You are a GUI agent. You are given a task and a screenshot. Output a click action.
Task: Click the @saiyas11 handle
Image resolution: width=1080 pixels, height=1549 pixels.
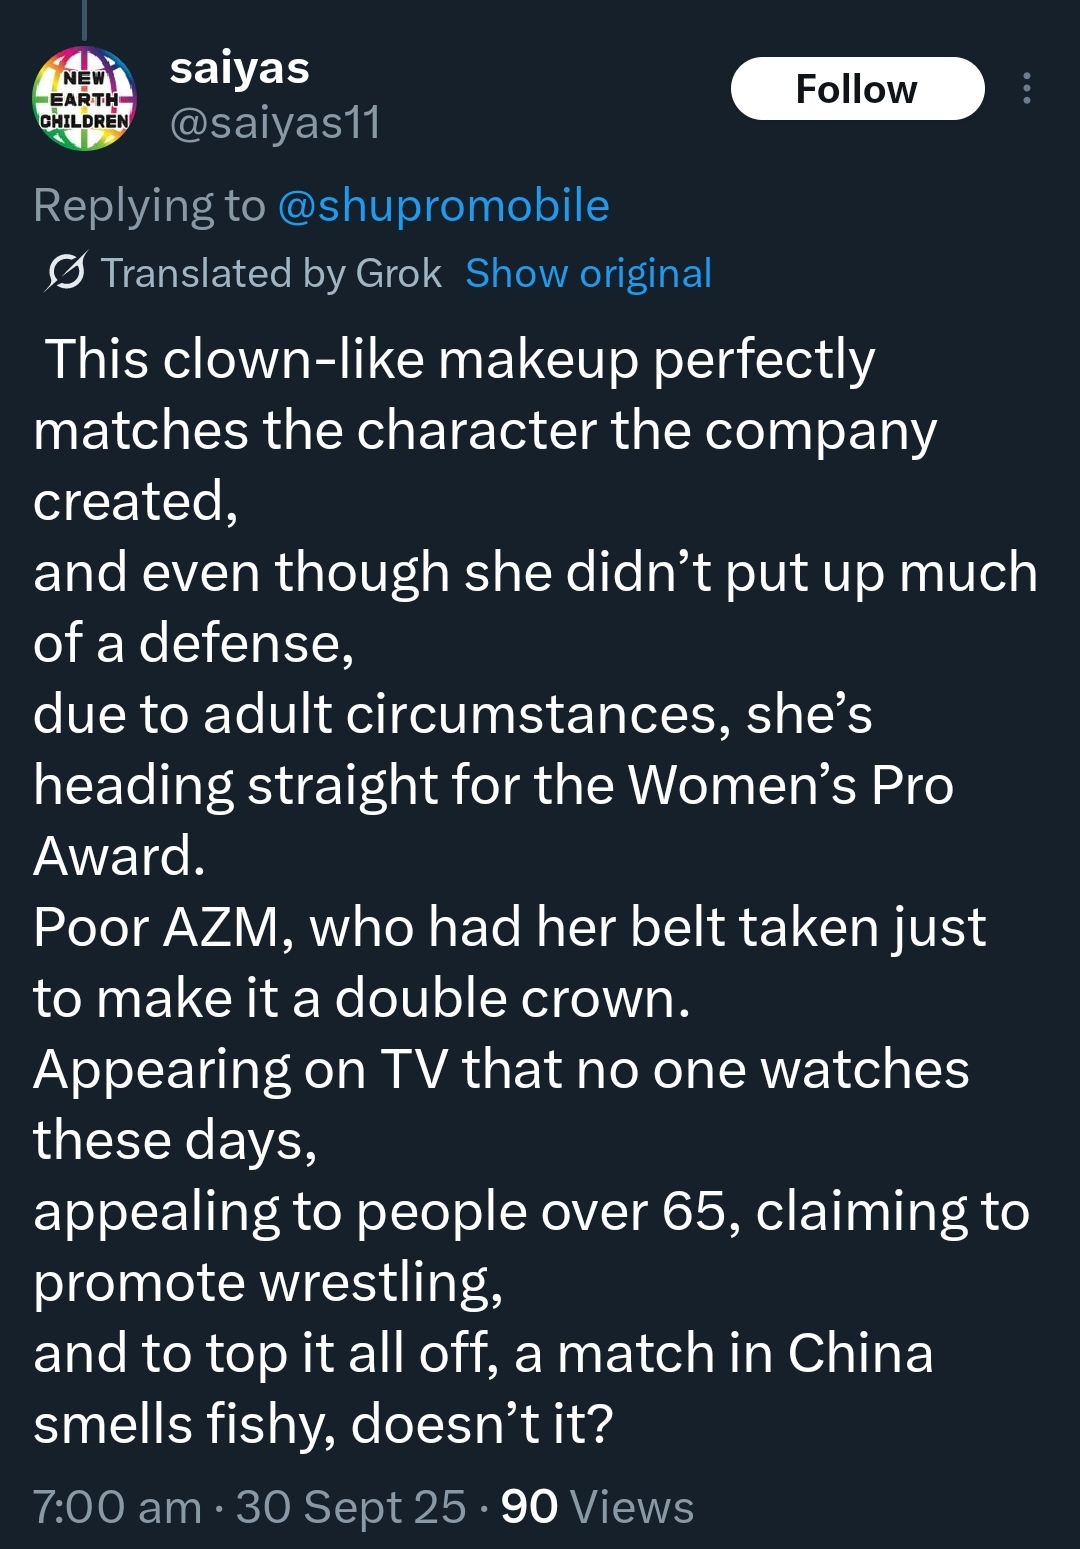(275, 123)
